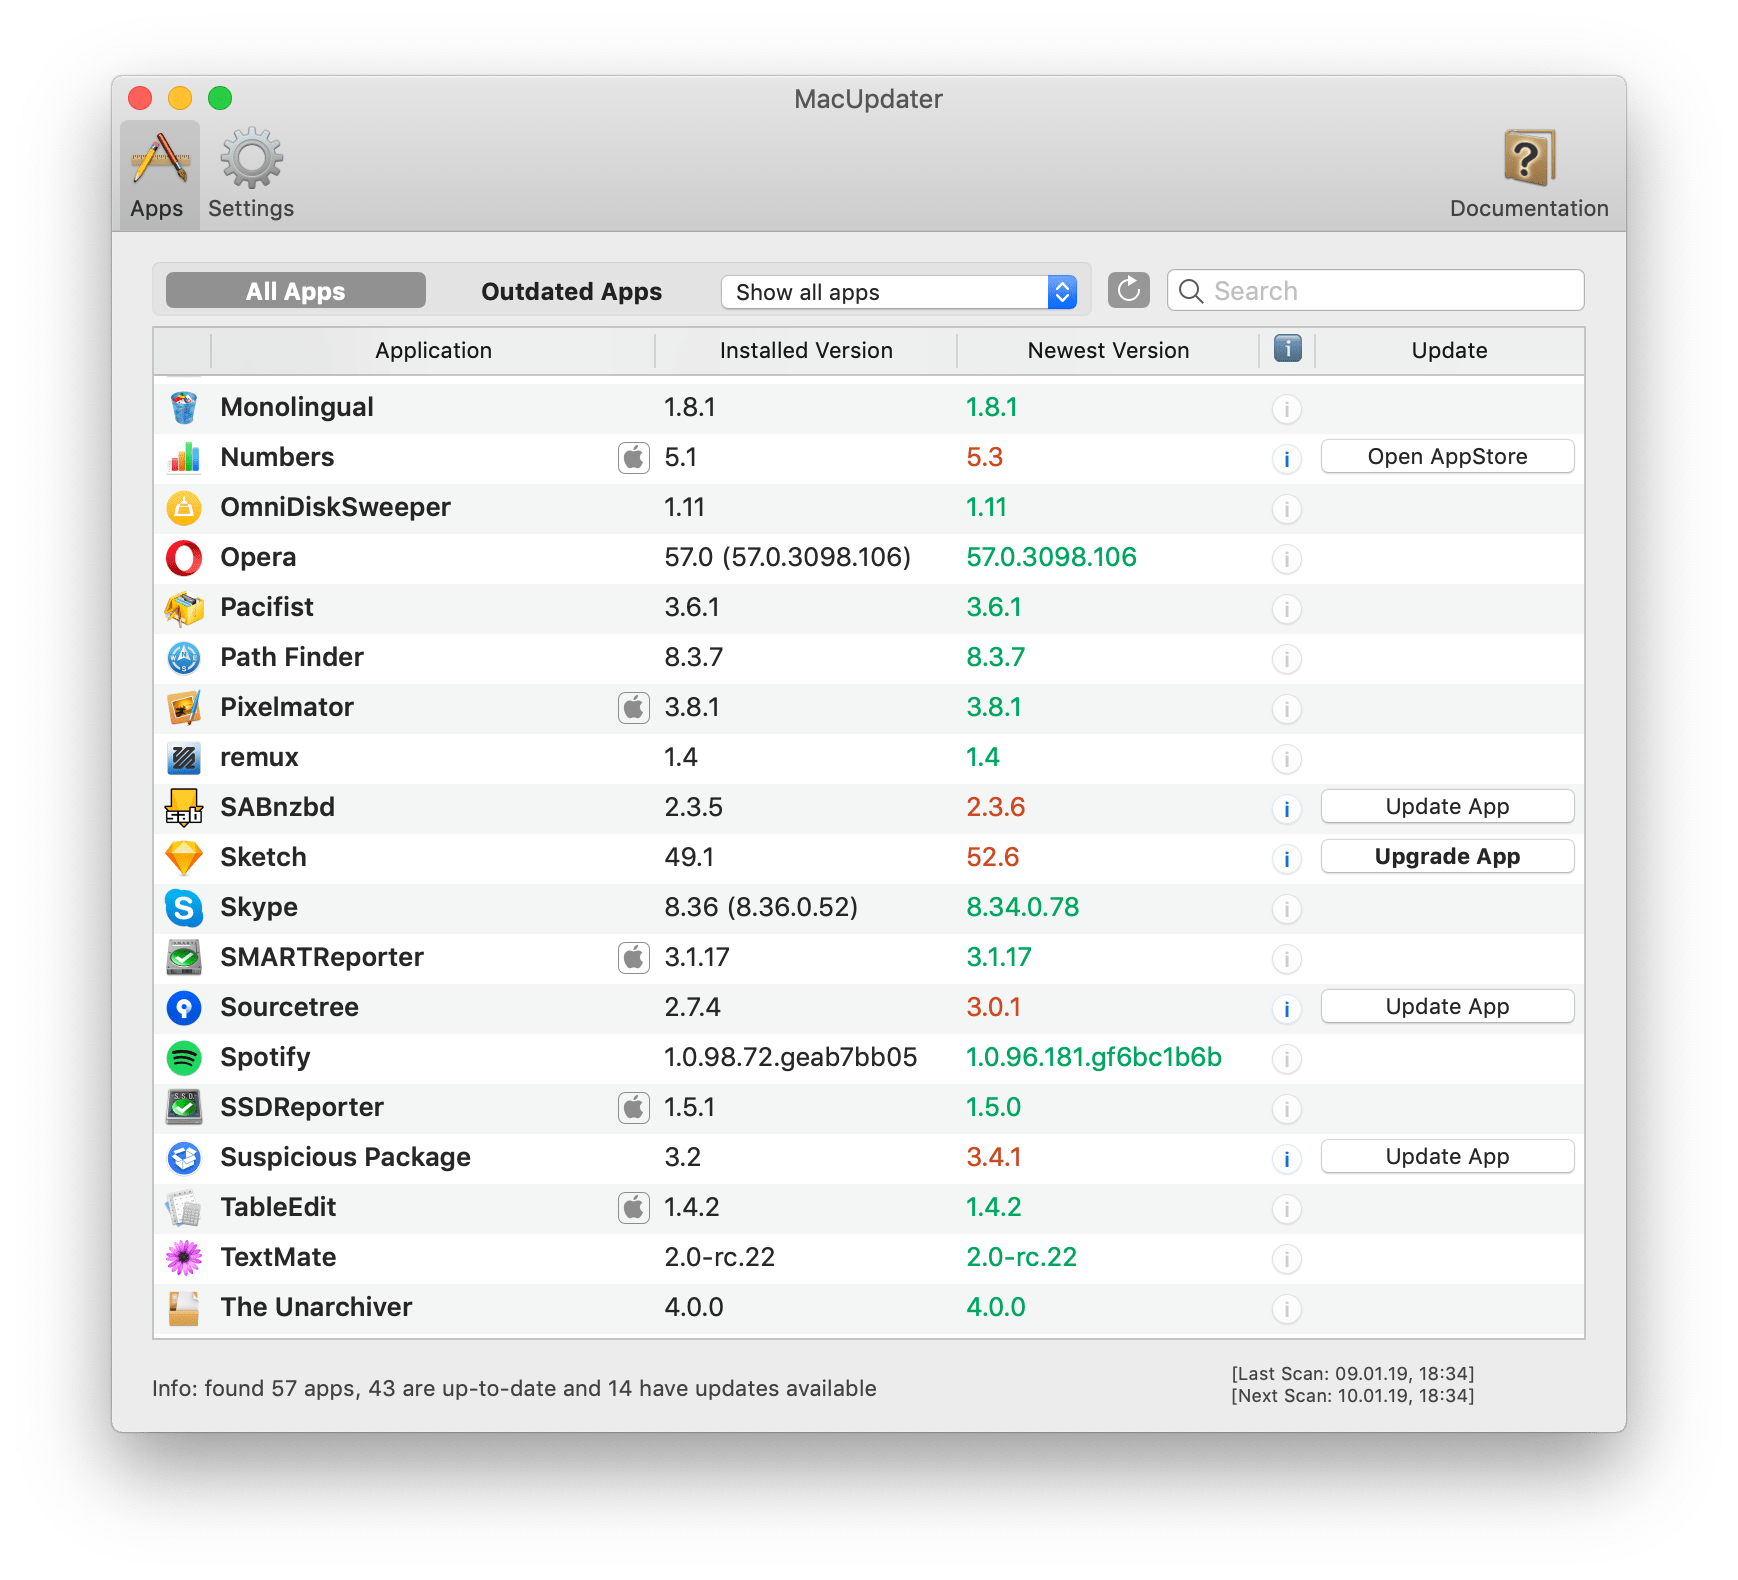
Task: Click the App Store badge next to SSDReporter
Action: (x=634, y=1108)
